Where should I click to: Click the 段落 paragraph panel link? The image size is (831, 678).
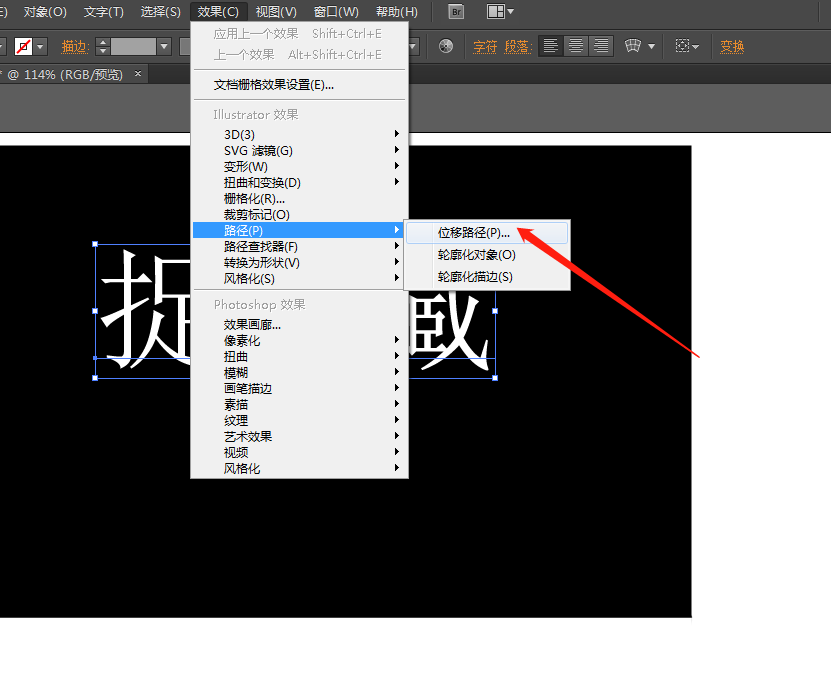point(516,46)
